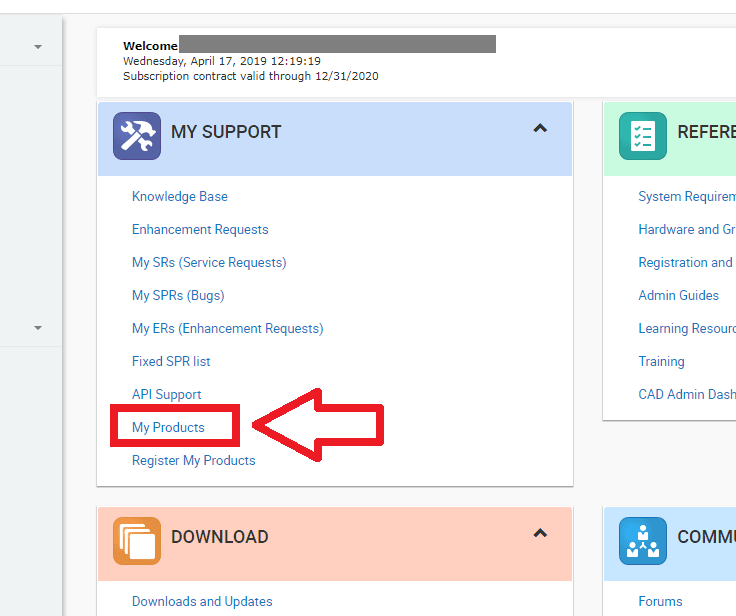Go to the Forums link
The image size is (736, 616).
[x=660, y=602]
